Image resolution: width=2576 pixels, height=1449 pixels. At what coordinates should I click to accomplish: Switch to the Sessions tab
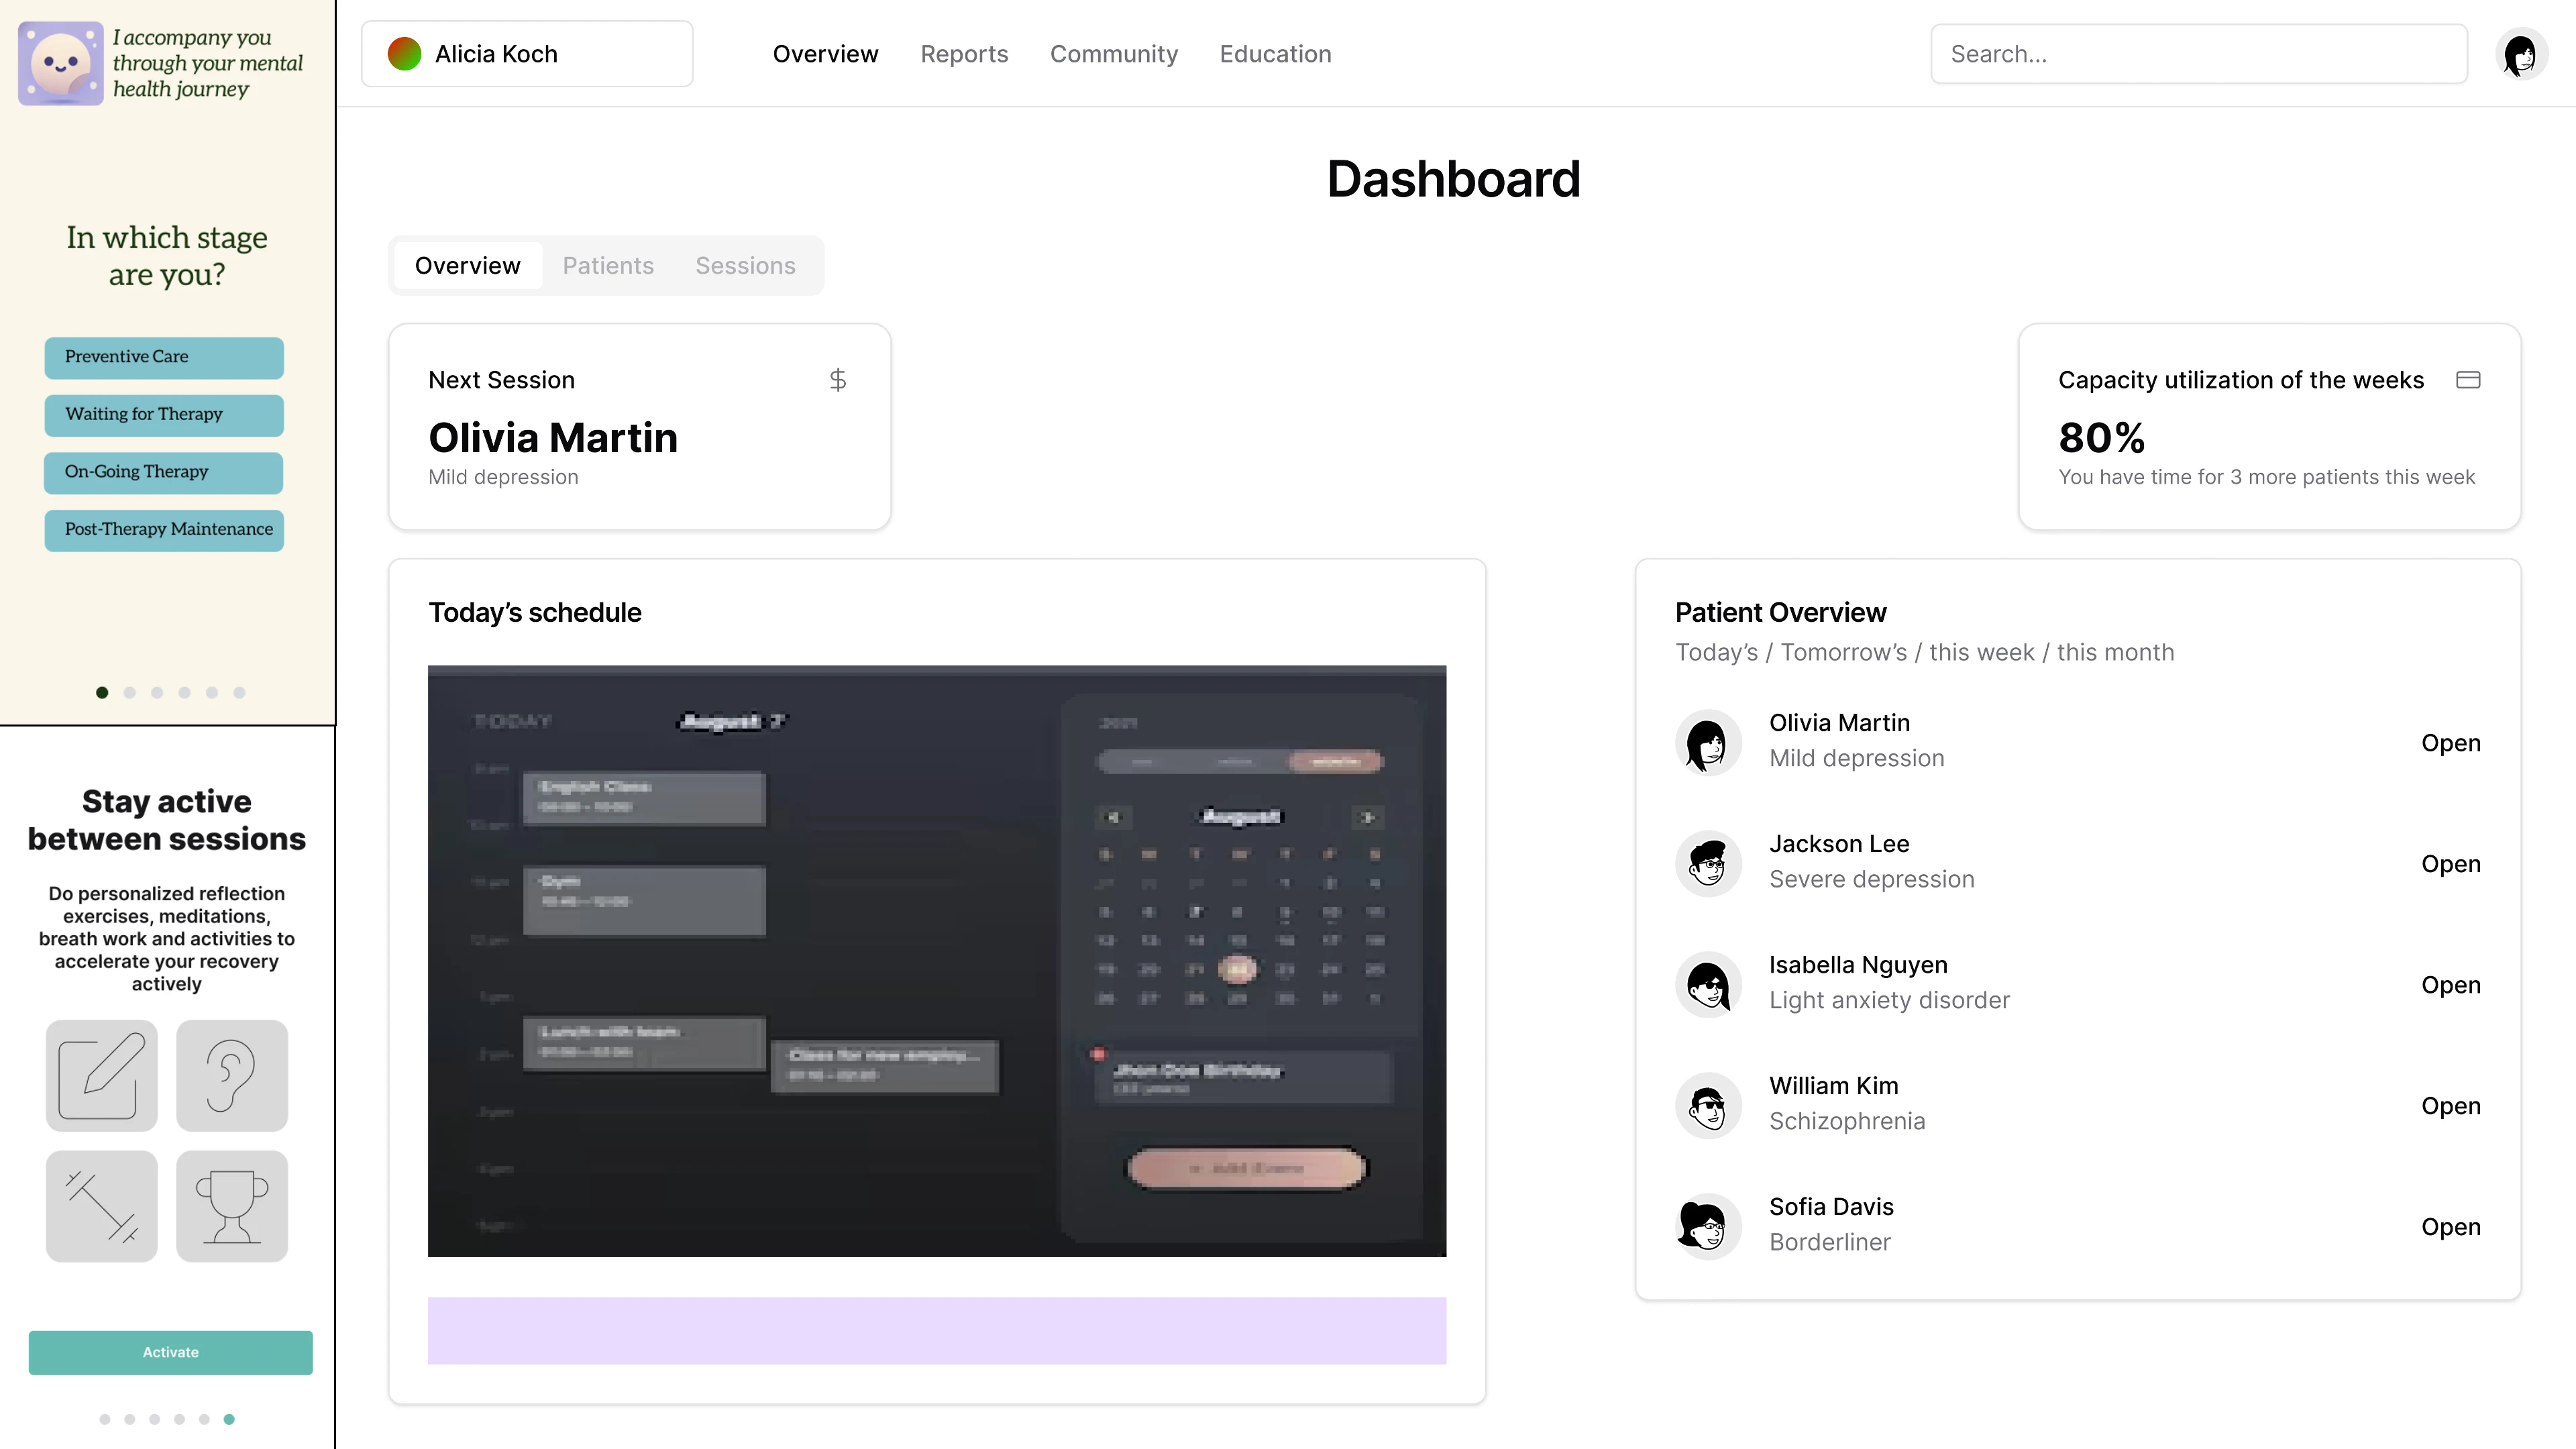[744, 265]
